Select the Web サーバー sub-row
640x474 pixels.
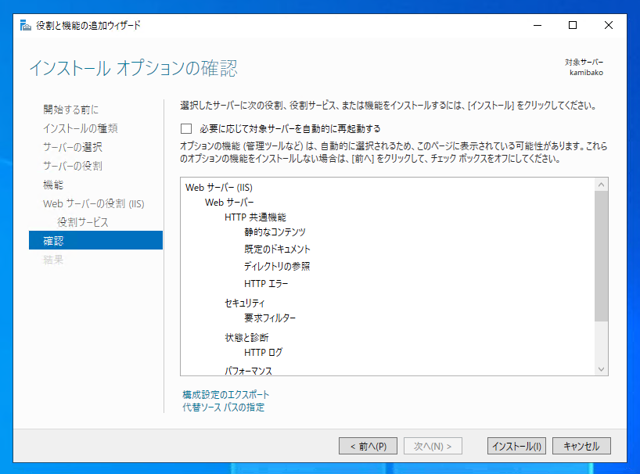coord(229,202)
